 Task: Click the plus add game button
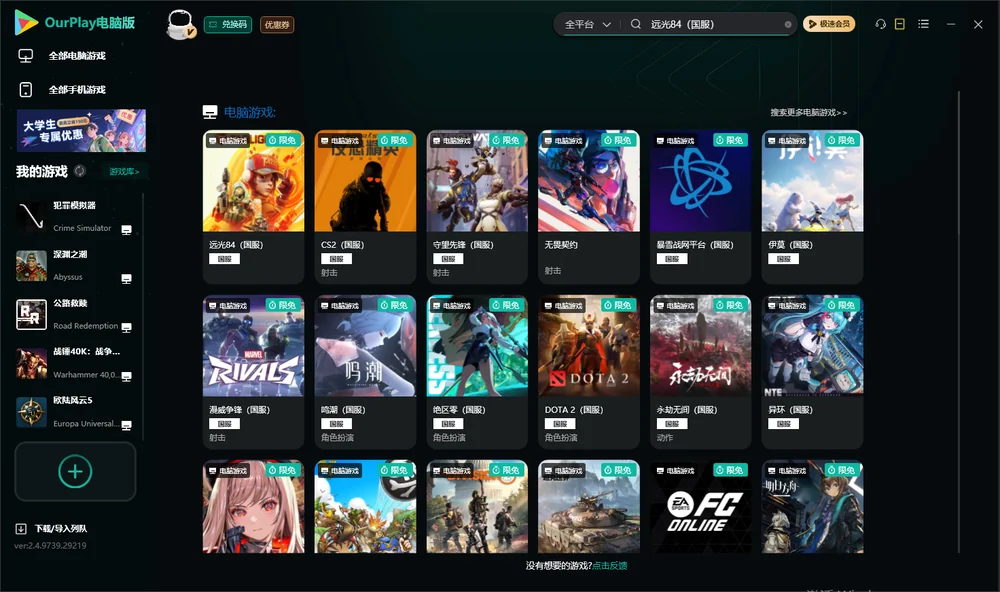(75, 471)
